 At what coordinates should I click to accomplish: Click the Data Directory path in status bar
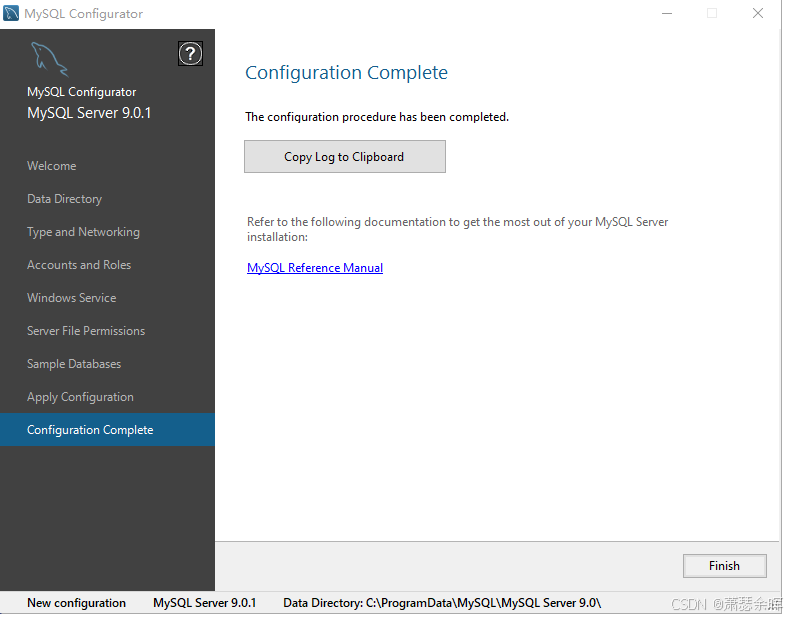[x=442, y=603]
